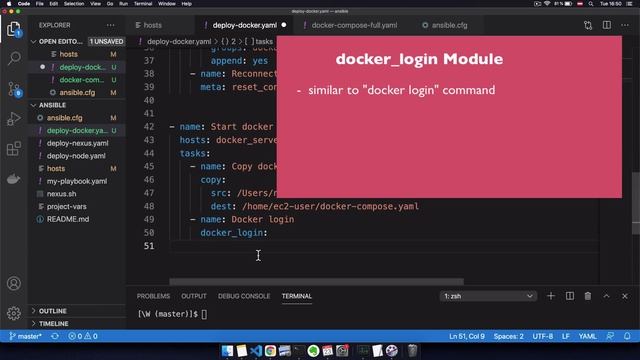Image resolution: width=640 pixels, height=360 pixels.
Task: Split the terminal panel
Action: [x=570, y=296]
